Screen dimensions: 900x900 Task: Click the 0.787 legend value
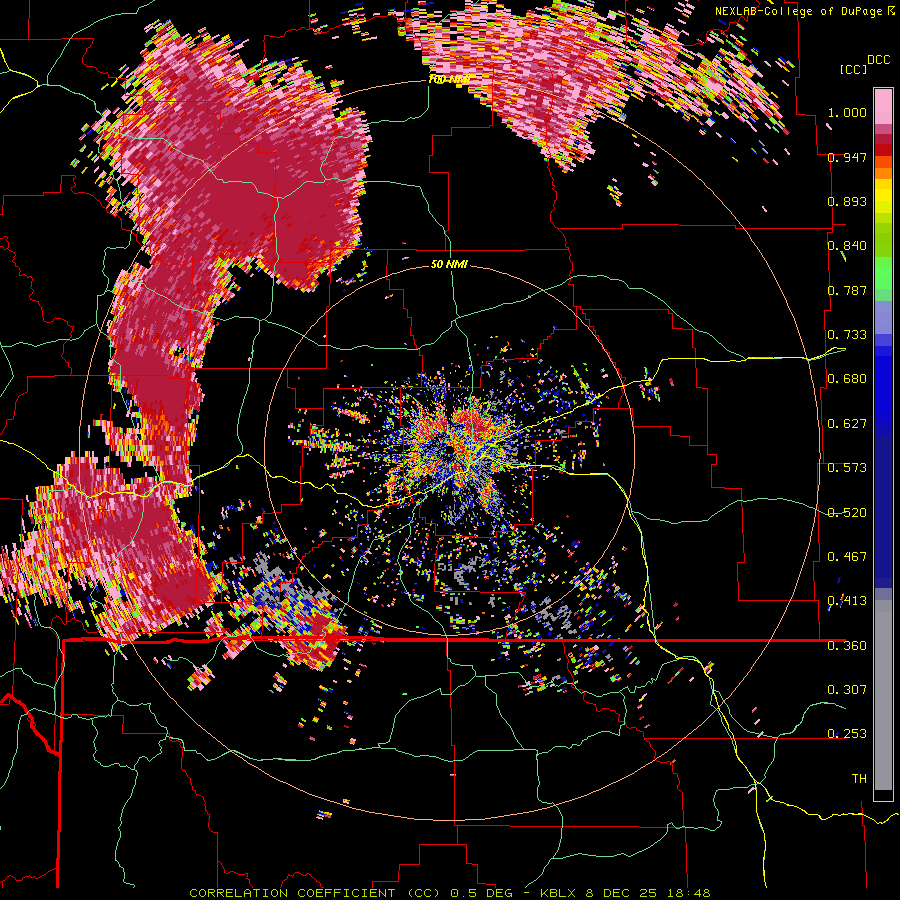847,290
